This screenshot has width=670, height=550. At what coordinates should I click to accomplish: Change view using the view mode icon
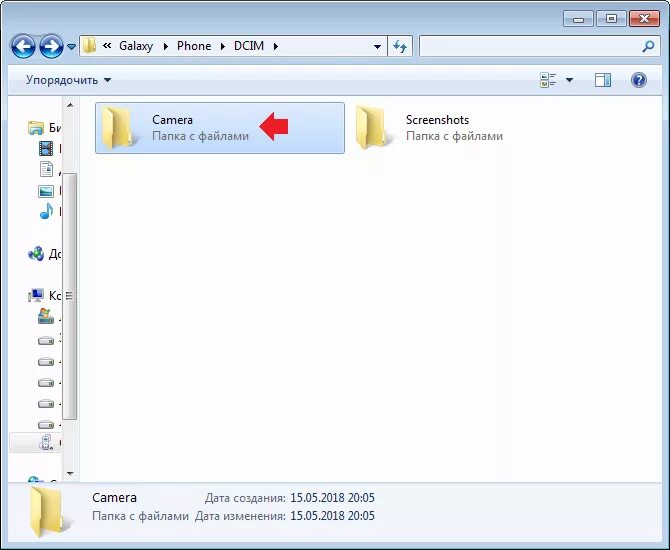point(548,80)
